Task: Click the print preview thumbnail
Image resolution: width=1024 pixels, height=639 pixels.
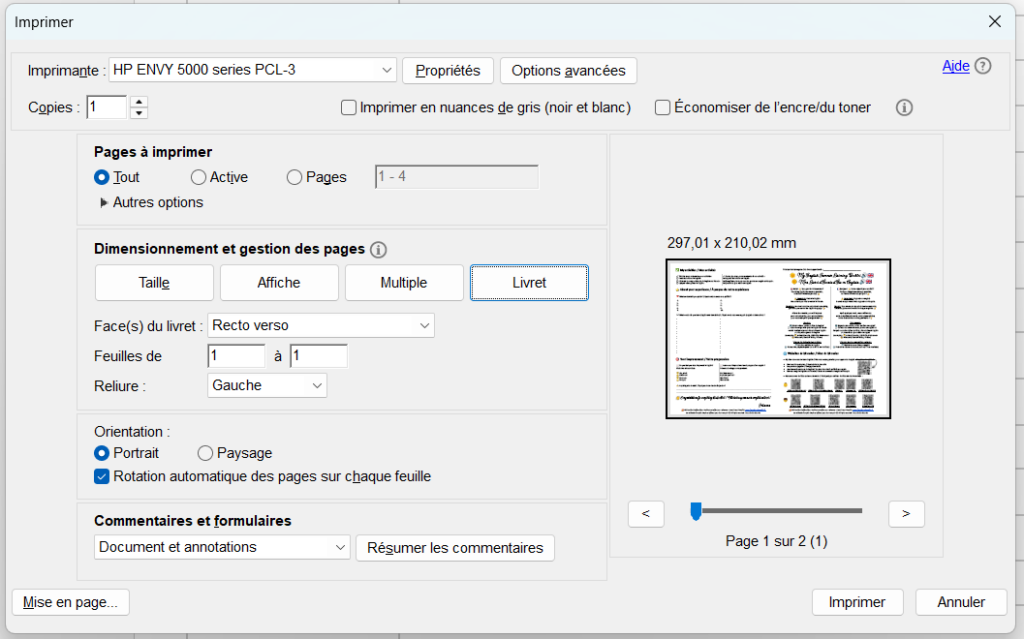Action: (778, 339)
